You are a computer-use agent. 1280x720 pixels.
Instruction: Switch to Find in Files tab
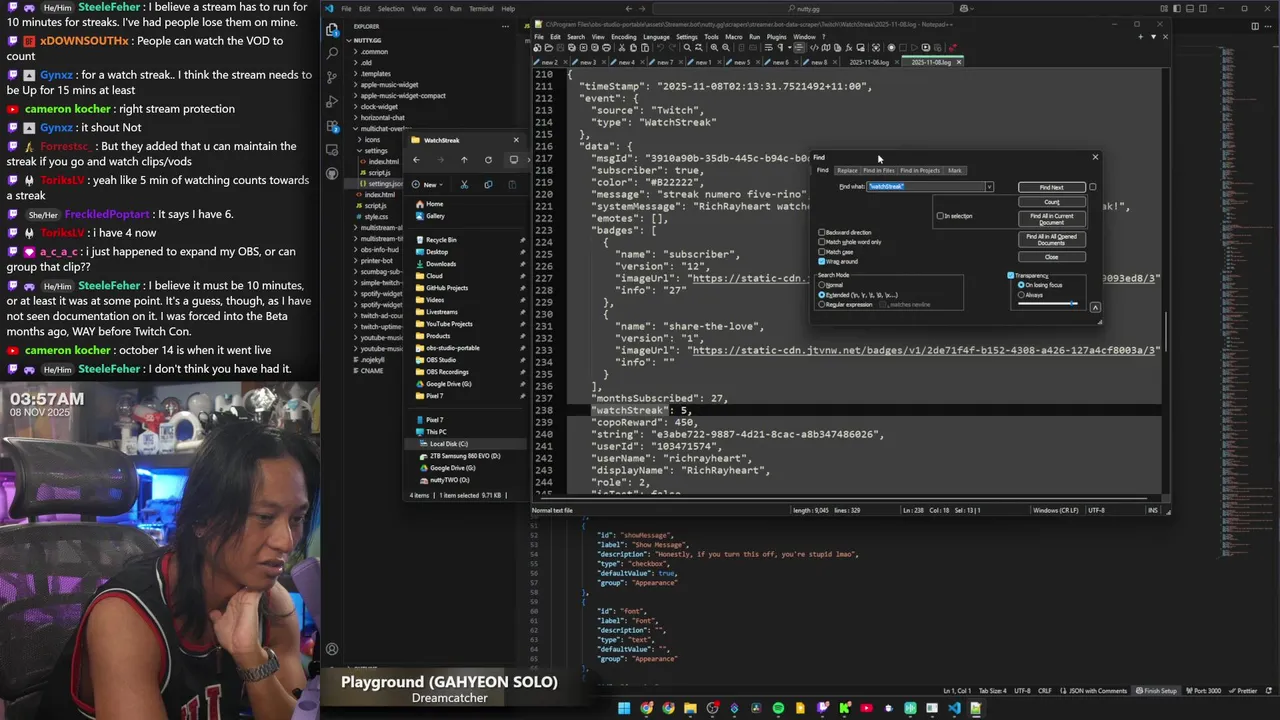[x=879, y=170]
